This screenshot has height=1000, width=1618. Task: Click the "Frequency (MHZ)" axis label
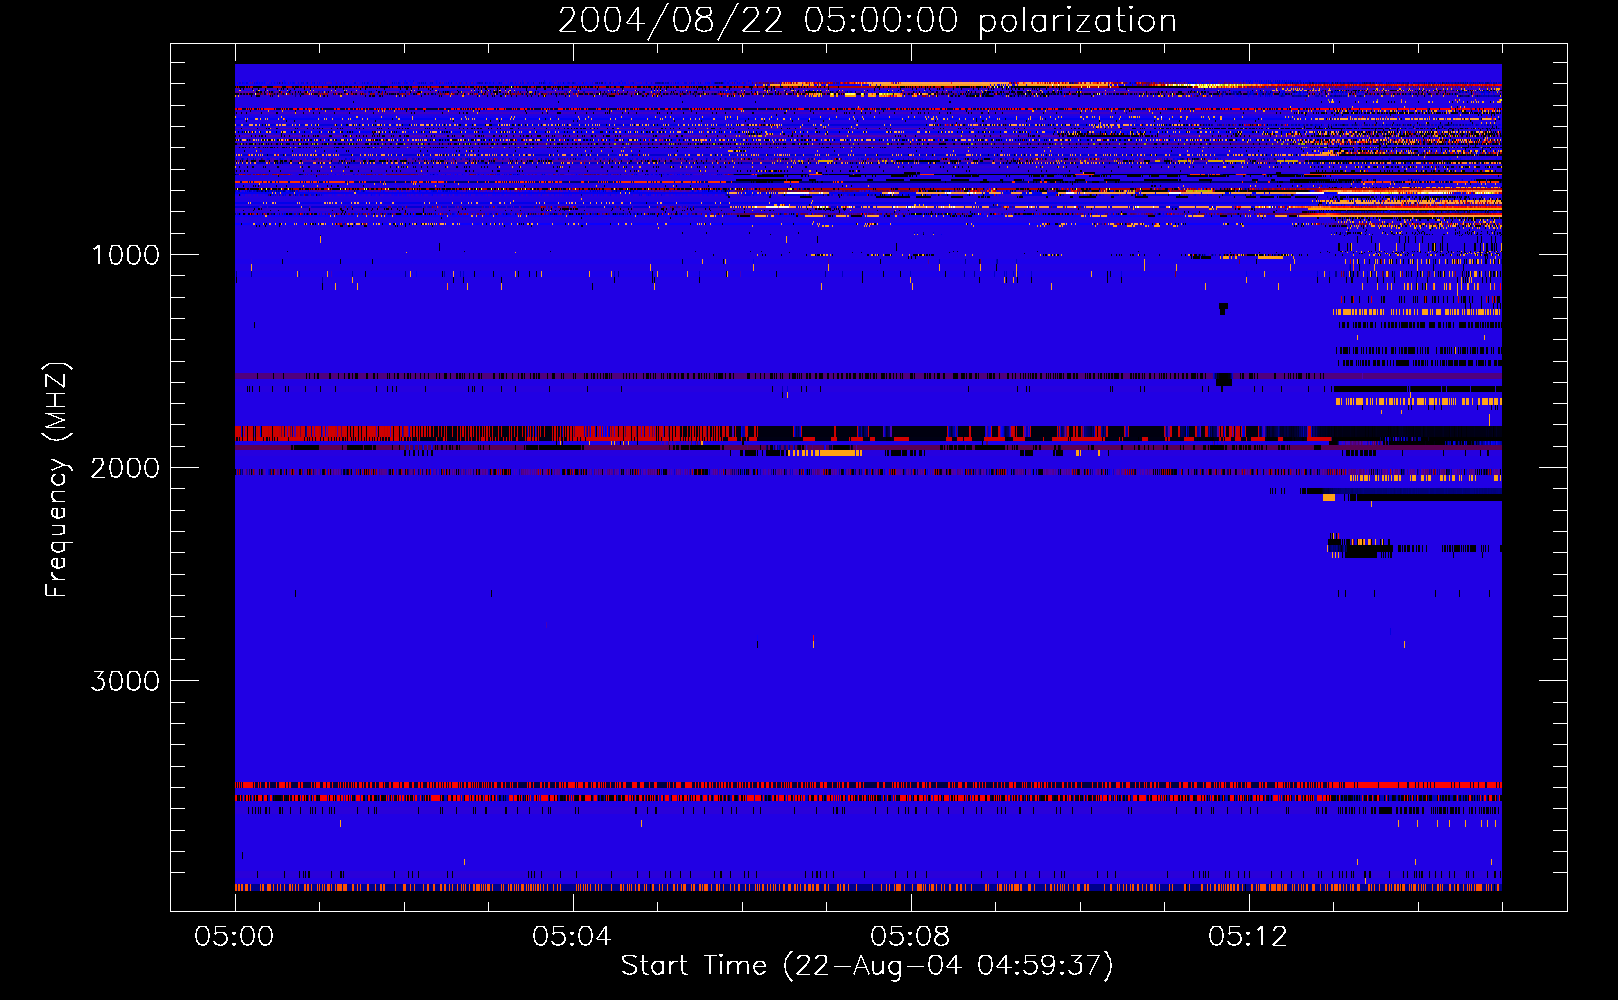click(58, 480)
